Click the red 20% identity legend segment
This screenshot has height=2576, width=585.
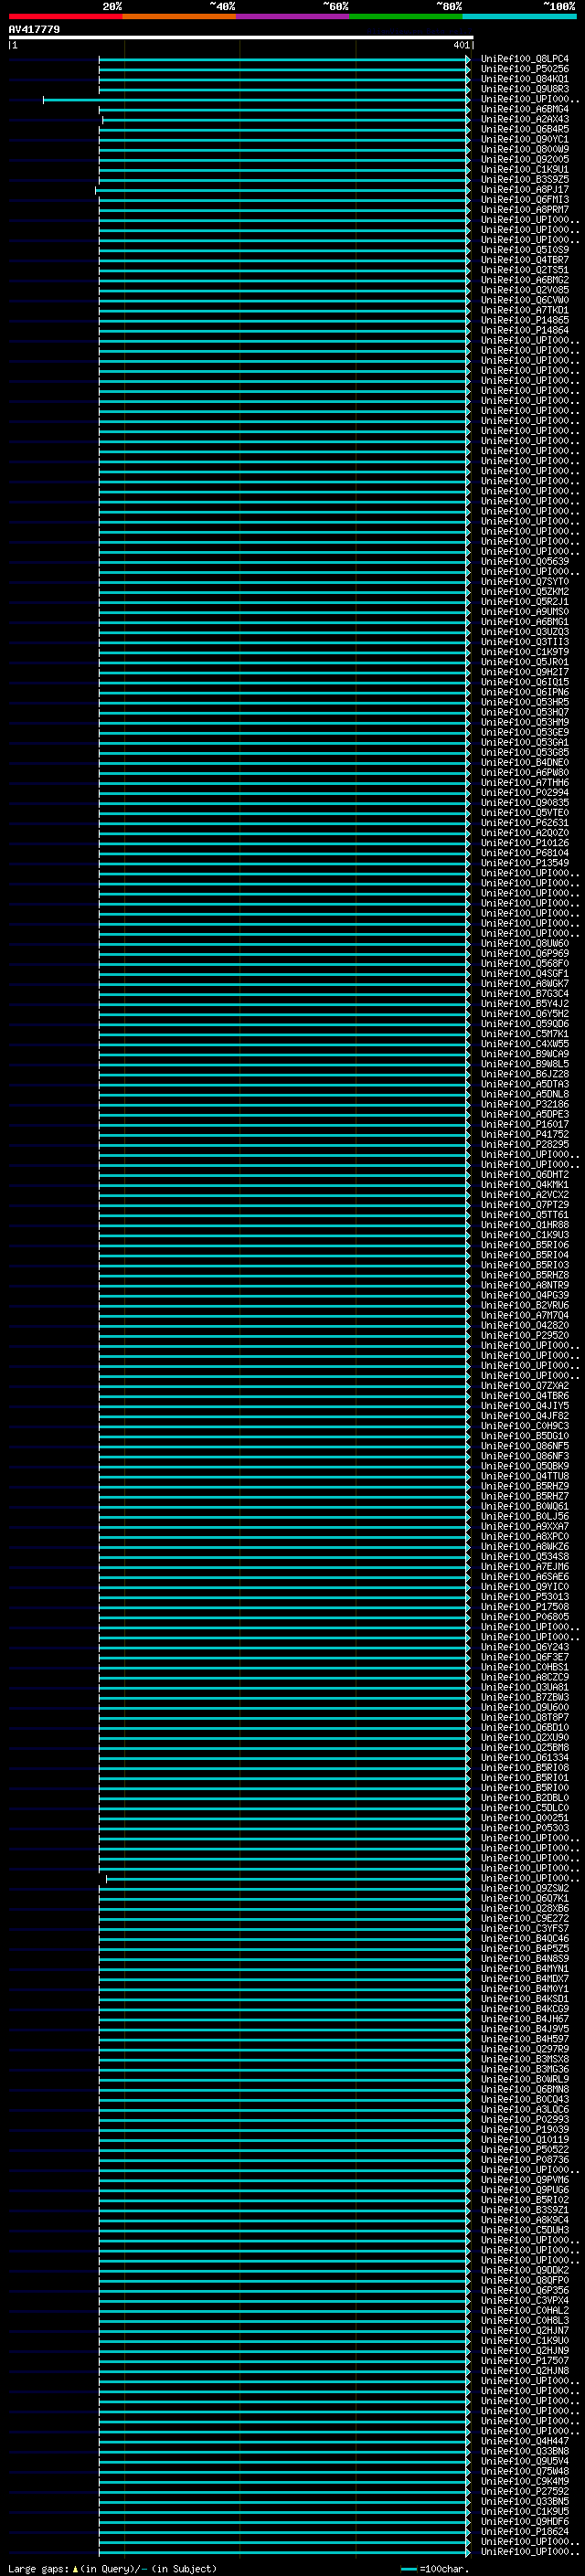(x=65, y=16)
